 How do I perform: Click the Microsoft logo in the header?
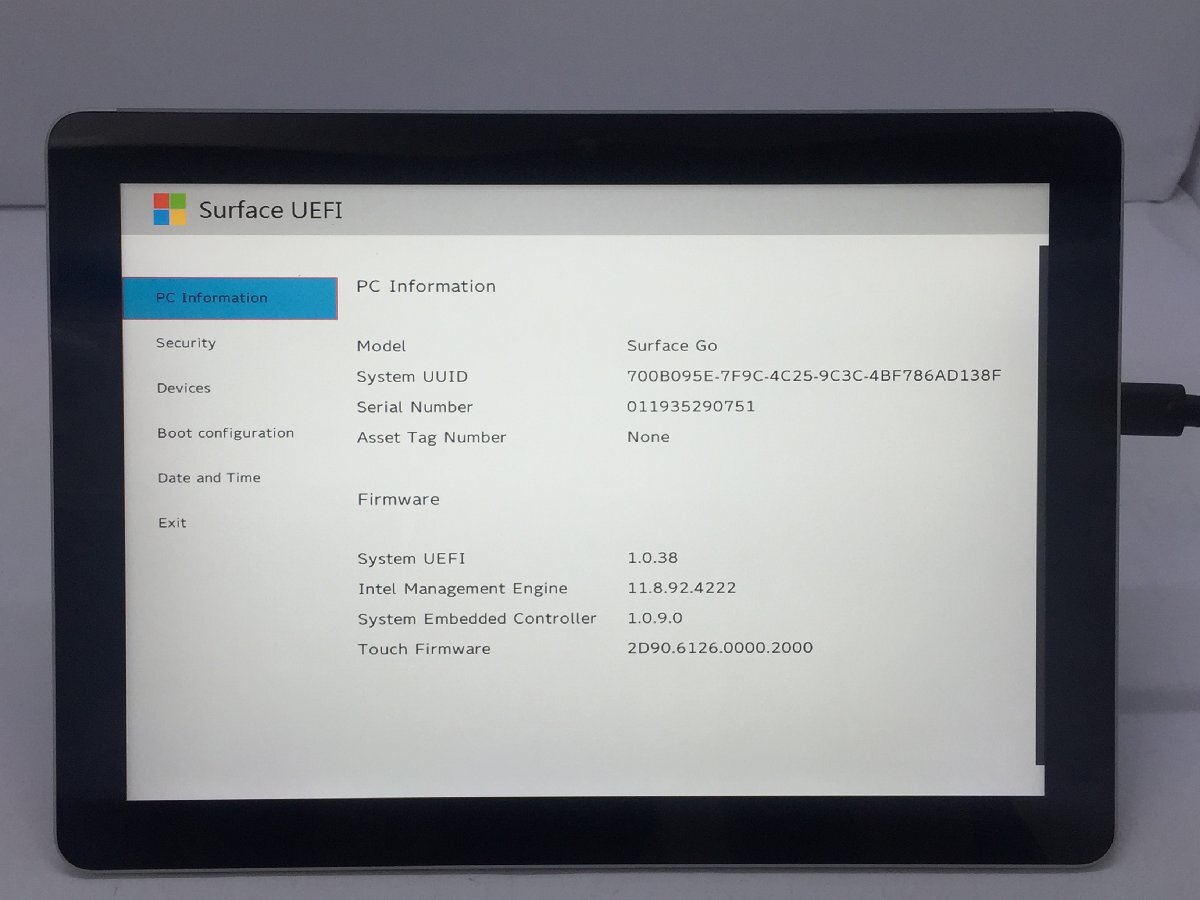(169, 209)
